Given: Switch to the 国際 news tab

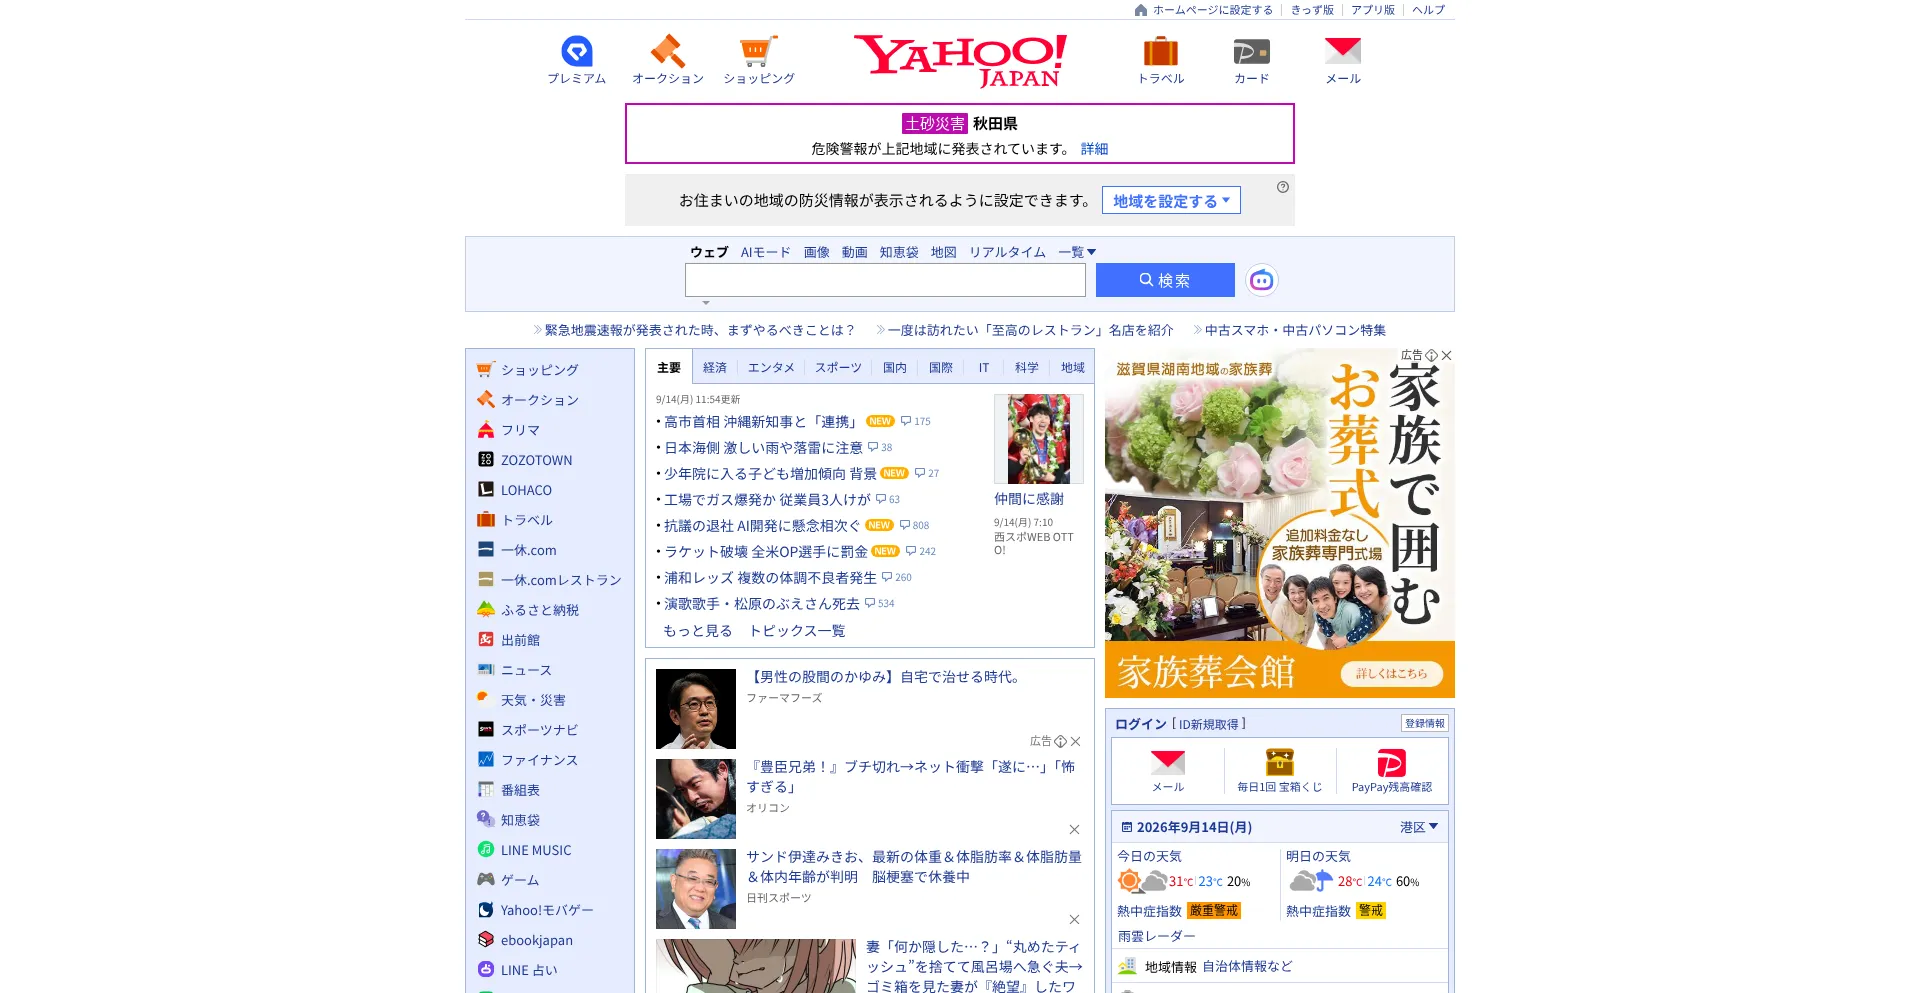Looking at the screenshot, I should click(x=941, y=367).
